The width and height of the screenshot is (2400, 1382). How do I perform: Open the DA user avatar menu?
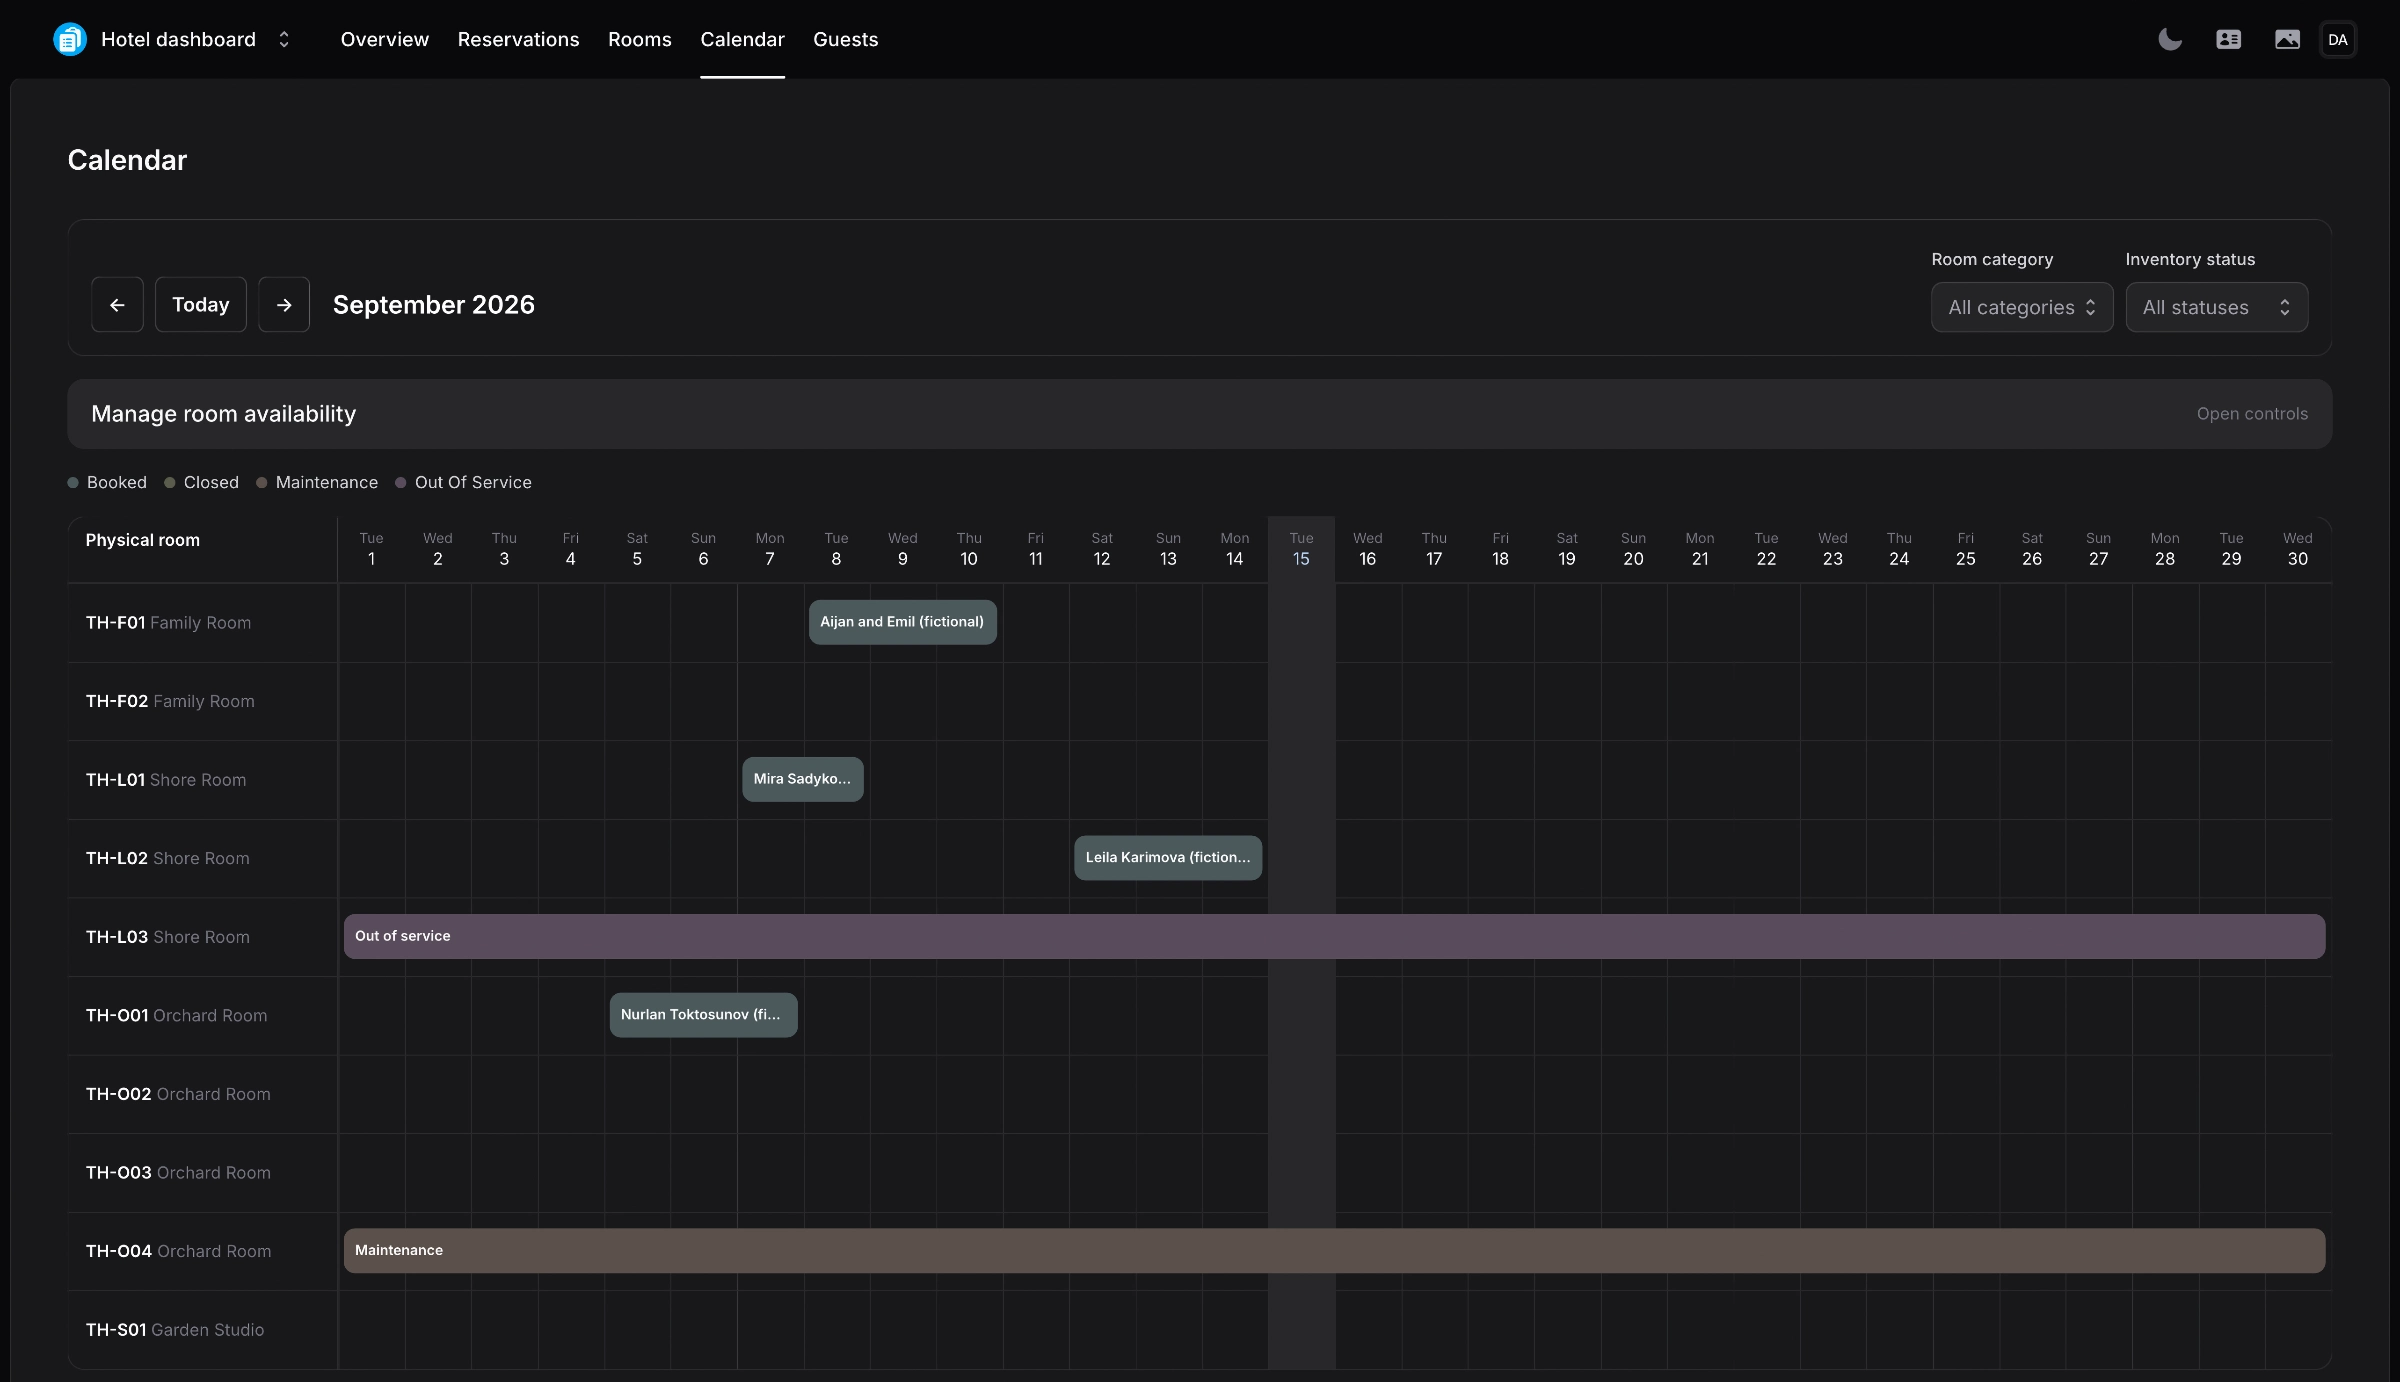[2337, 39]
